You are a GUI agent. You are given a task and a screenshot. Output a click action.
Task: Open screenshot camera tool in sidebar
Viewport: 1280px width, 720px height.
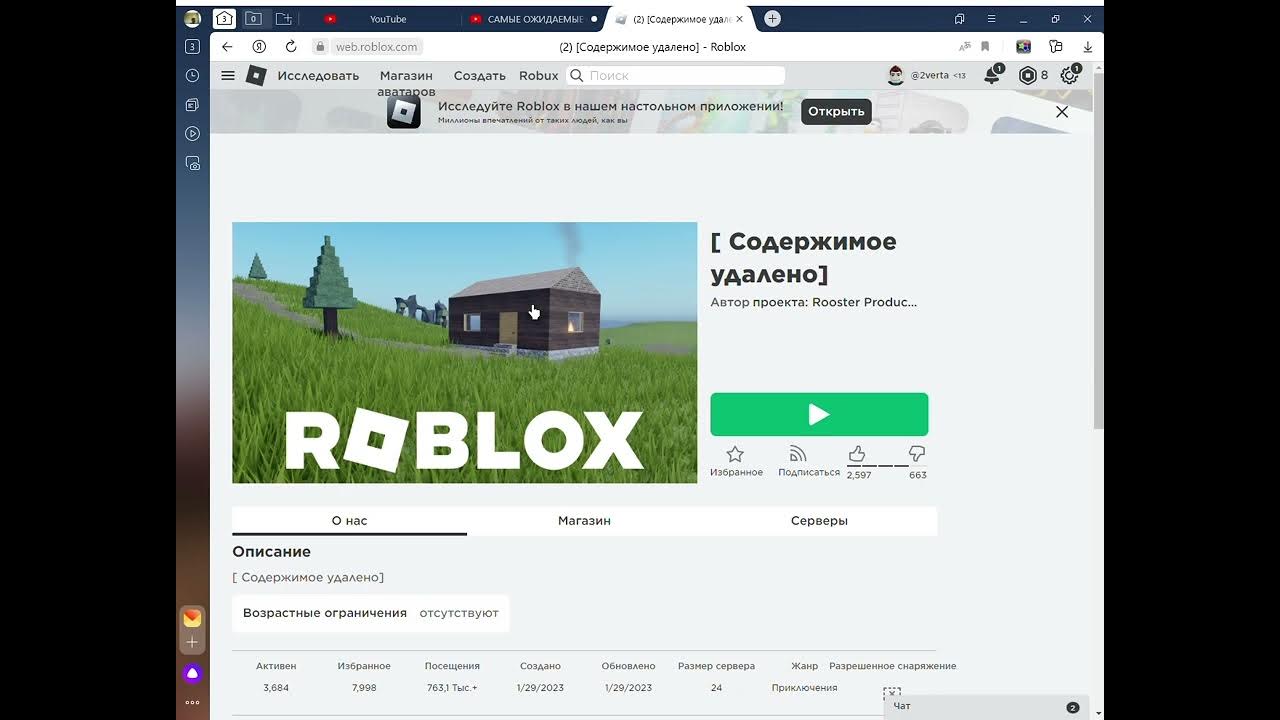(193, 163)
